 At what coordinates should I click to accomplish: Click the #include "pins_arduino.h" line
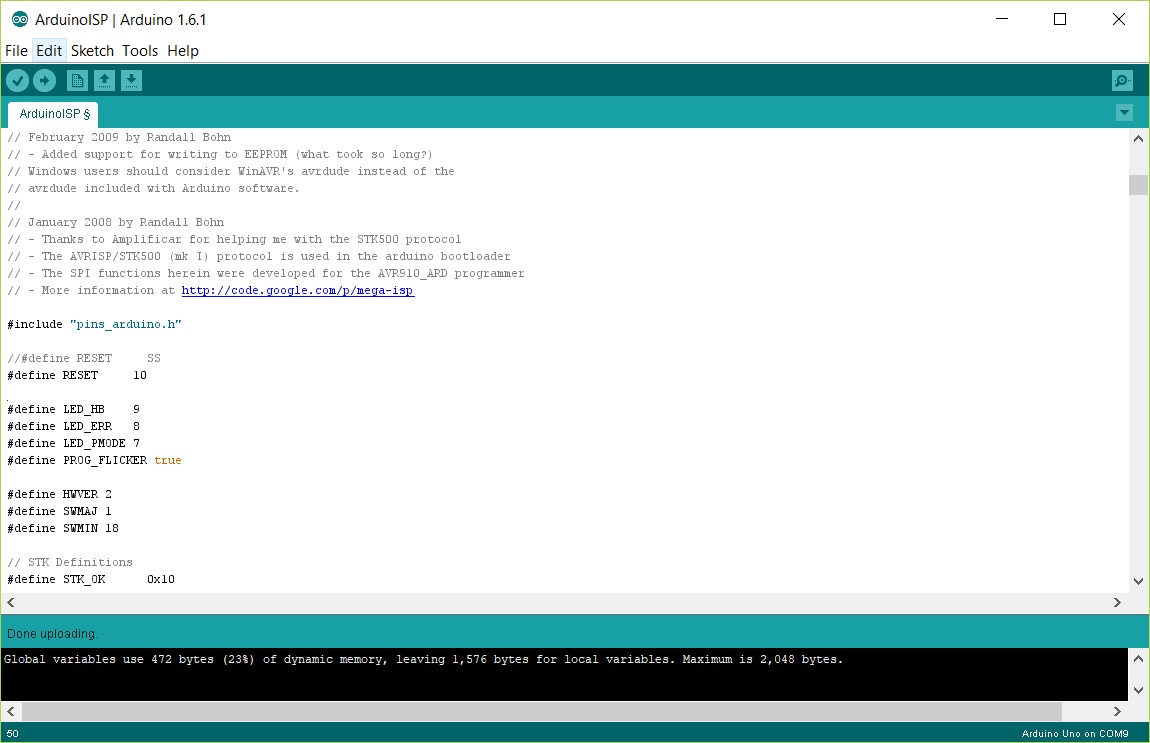click(x=94, y=324)
